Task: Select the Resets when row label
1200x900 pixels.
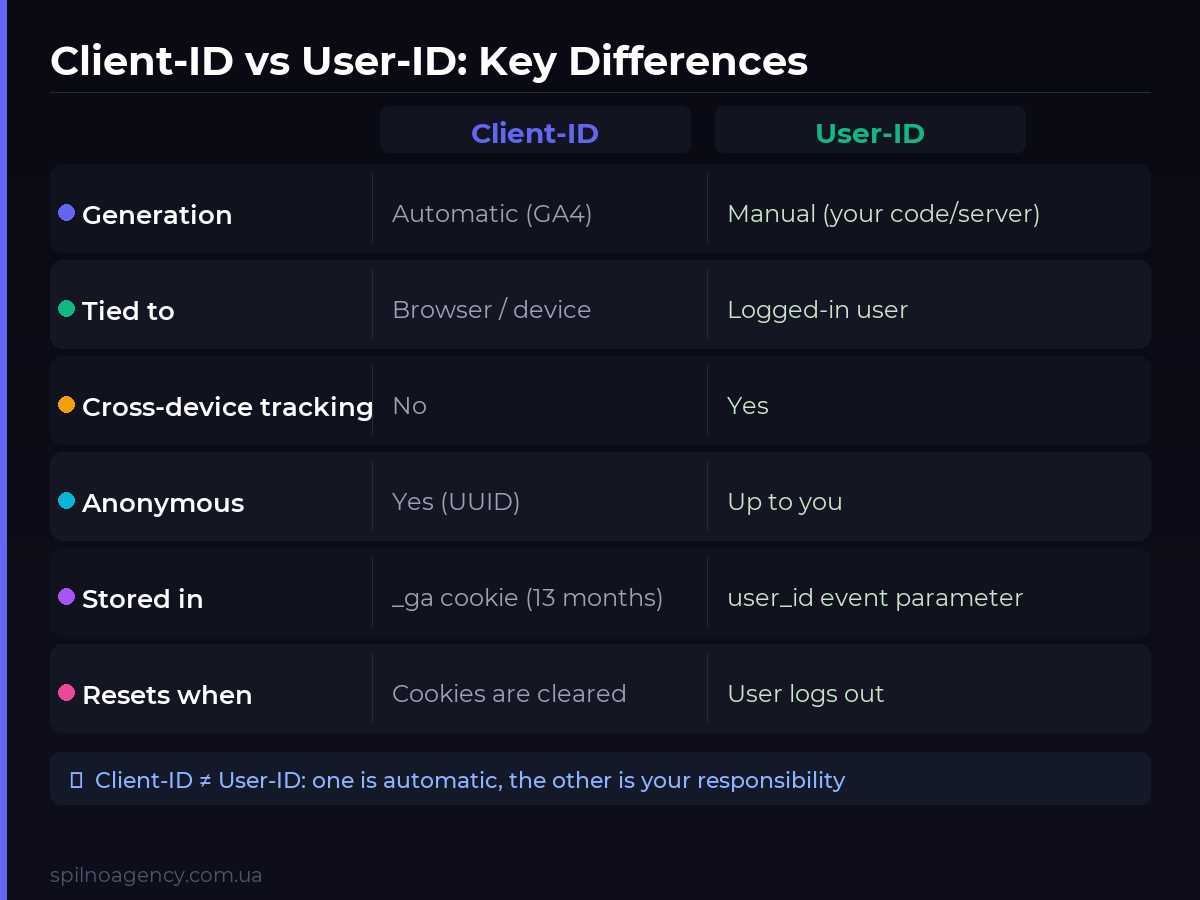Action: click(167, 695)
